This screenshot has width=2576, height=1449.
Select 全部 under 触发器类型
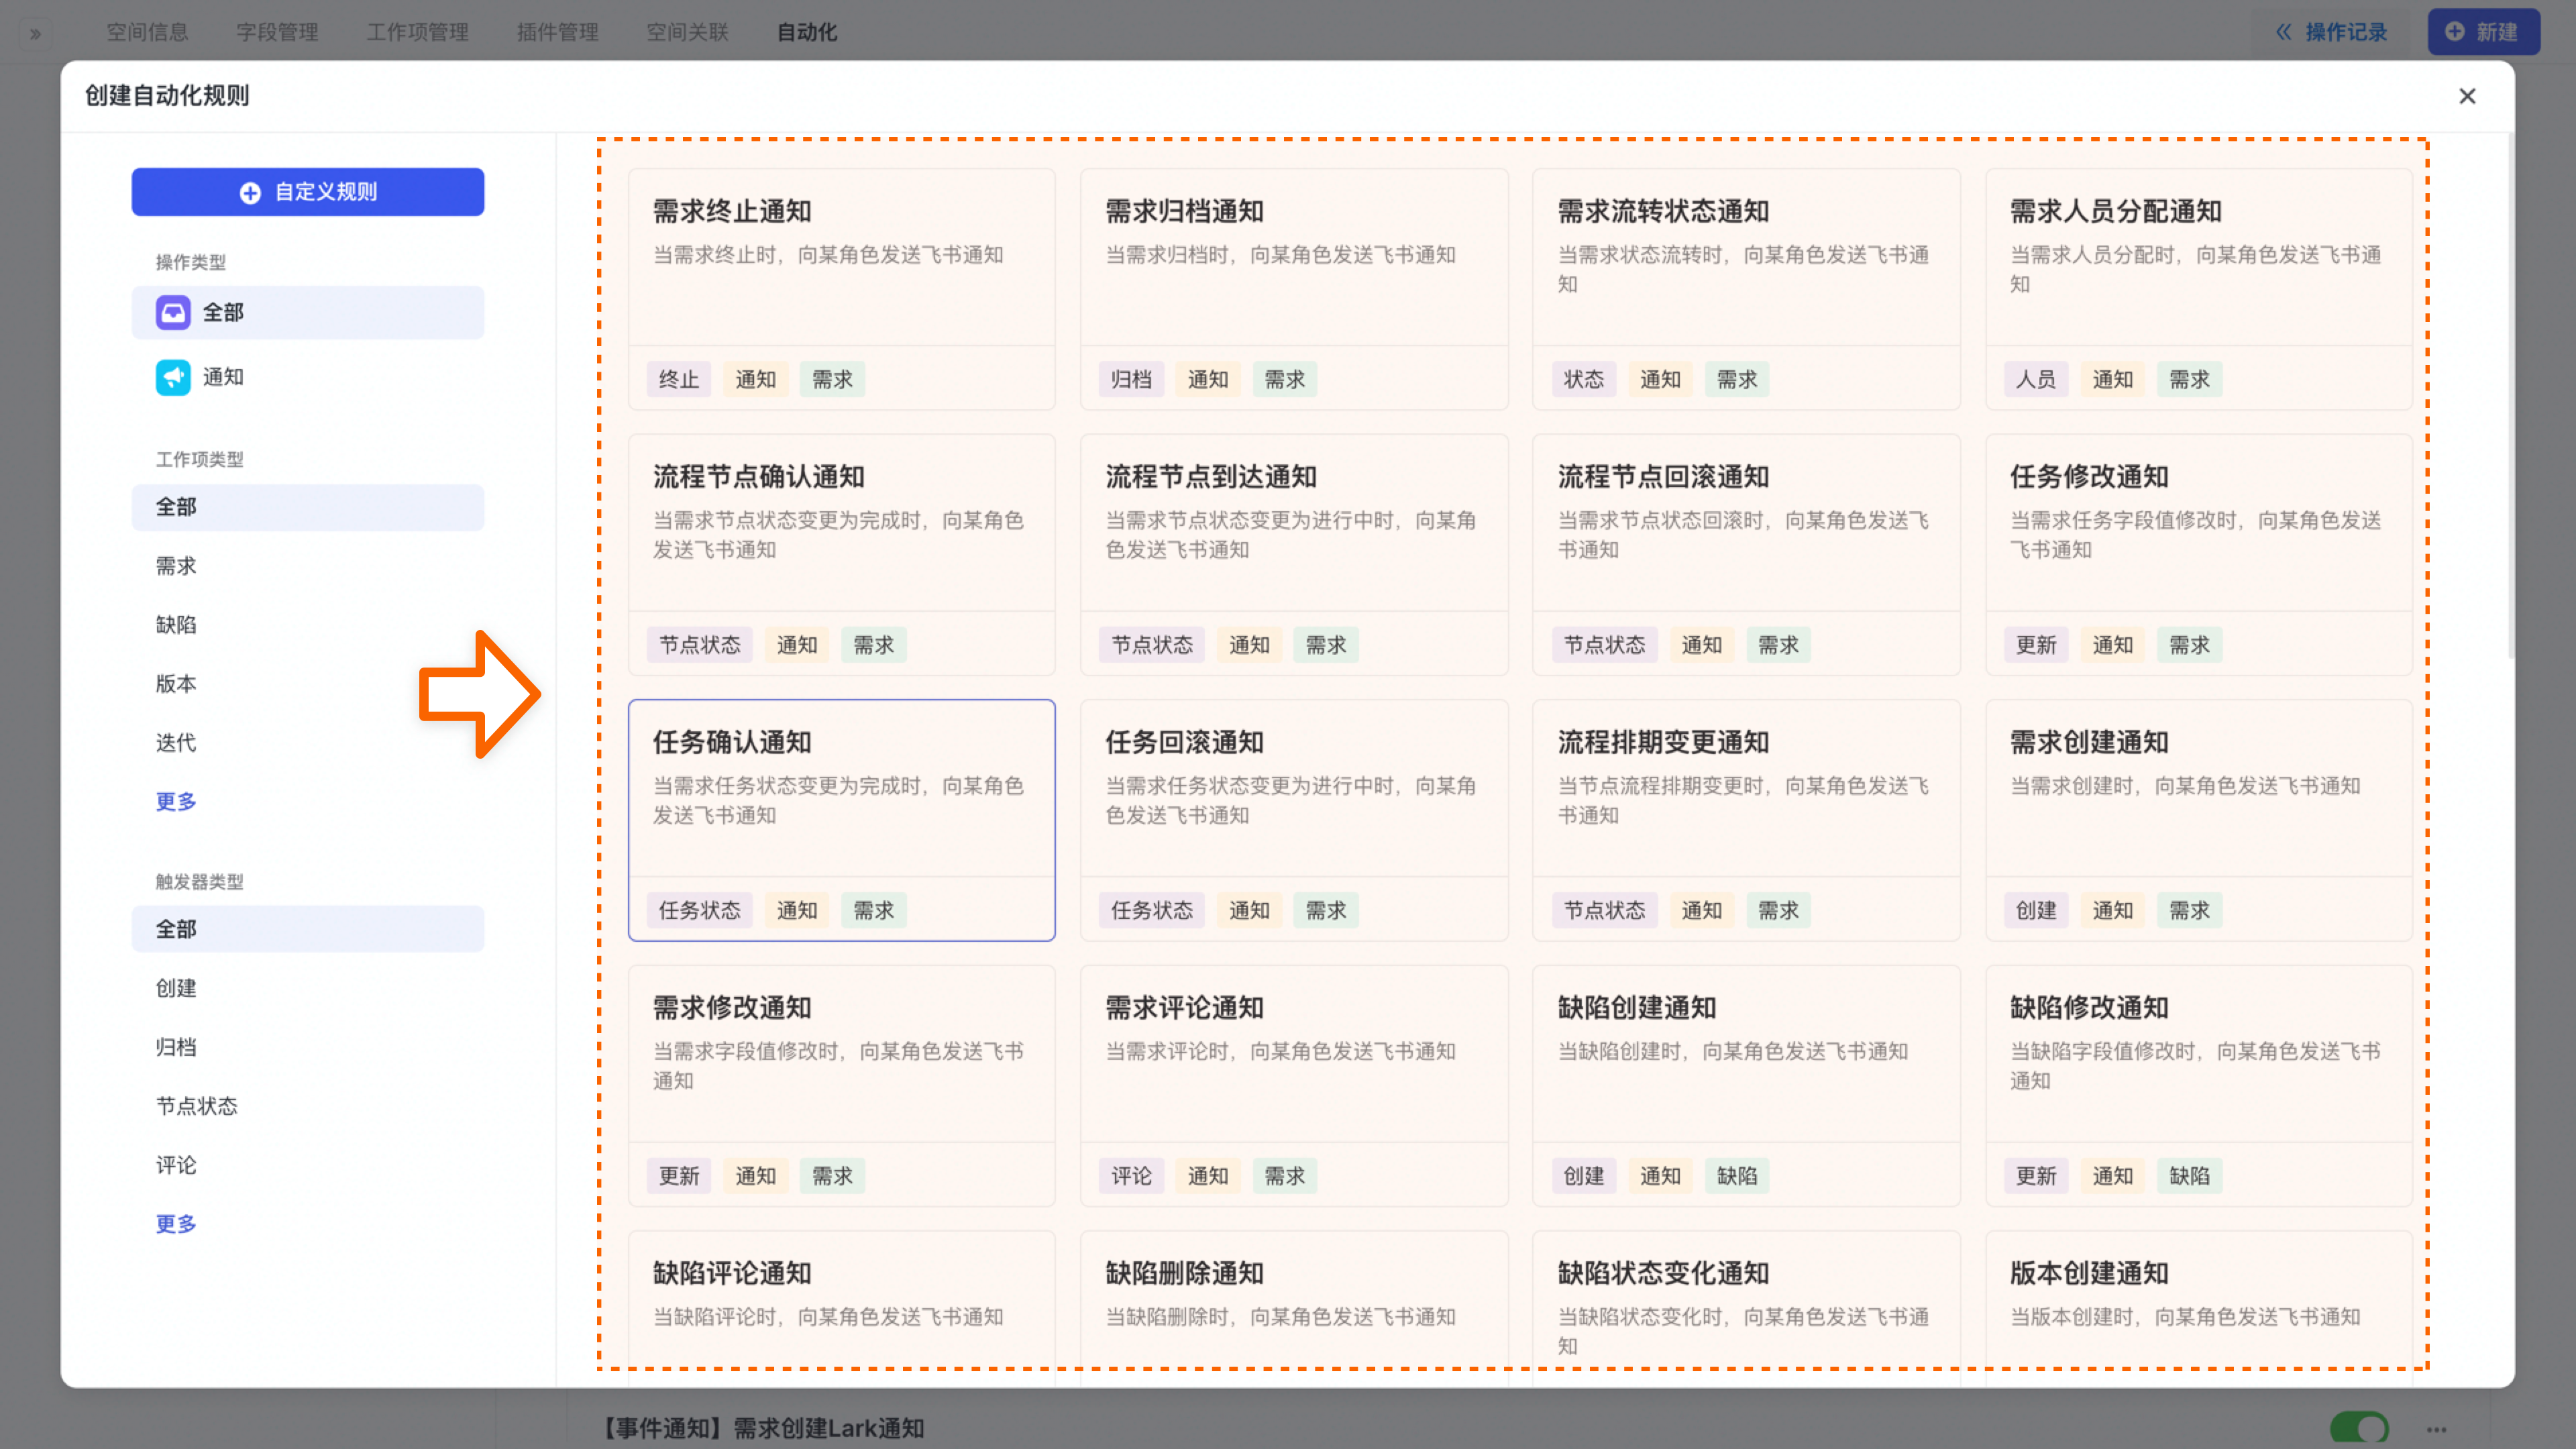click(x=308, y=929)
